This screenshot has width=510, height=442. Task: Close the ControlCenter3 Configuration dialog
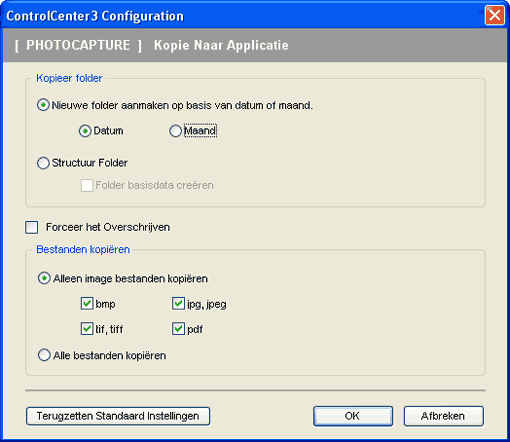point(494,15)
